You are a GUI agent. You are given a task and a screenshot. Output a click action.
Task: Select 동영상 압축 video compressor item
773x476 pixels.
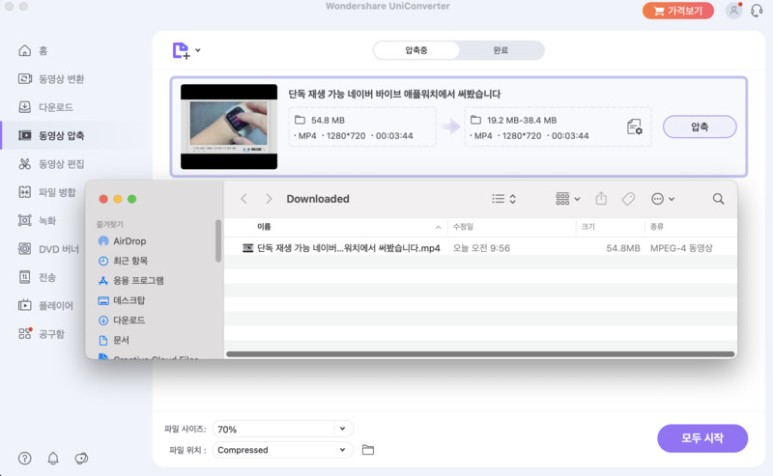coord(51,136)
